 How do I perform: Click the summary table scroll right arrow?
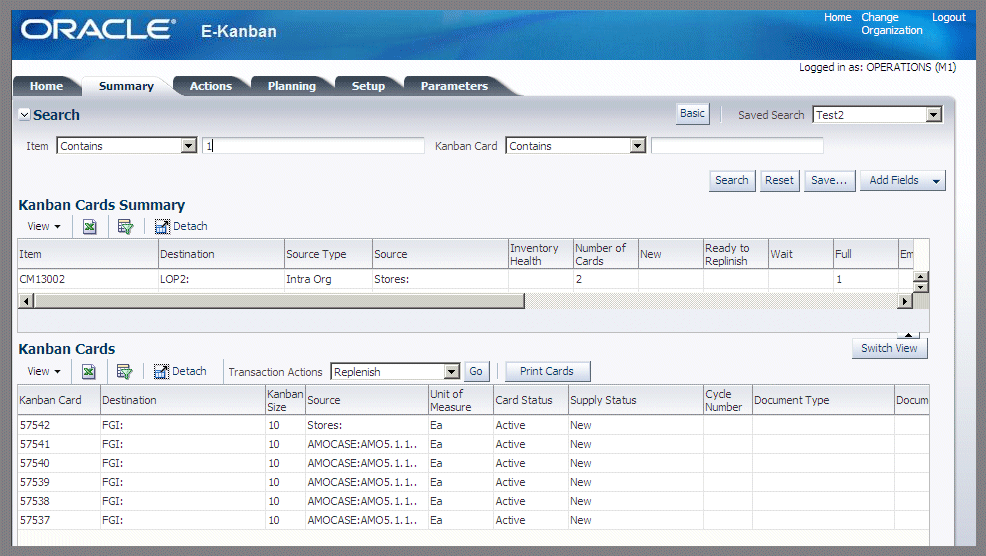coord(904,301)
